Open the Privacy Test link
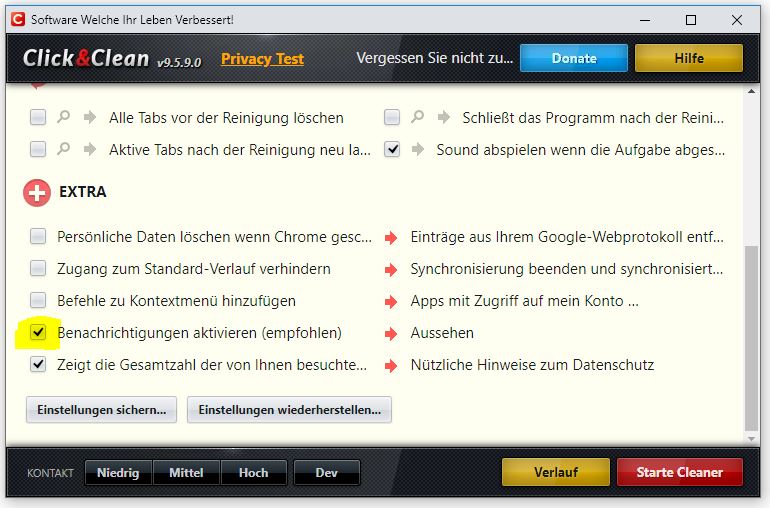770x508 pixels. coord(262,59)
